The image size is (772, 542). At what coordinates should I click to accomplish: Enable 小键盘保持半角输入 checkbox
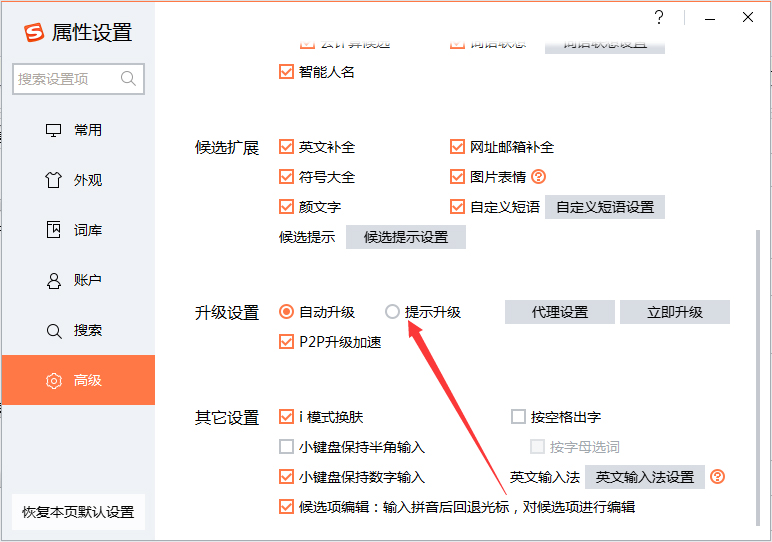click(x=286, y=447)
